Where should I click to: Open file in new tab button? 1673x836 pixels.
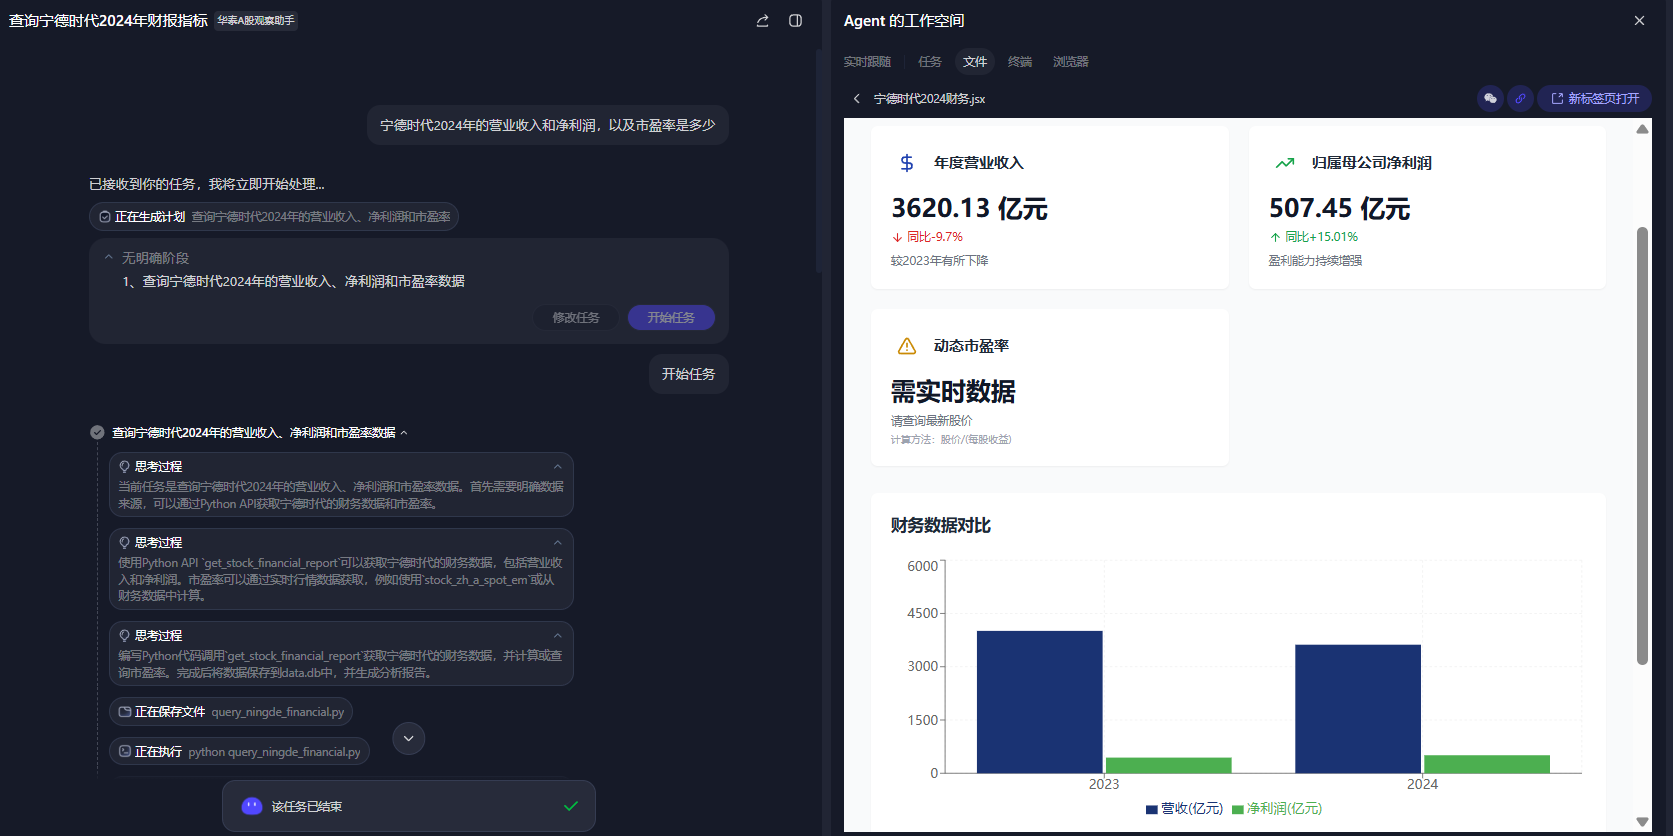[1594, 99]
